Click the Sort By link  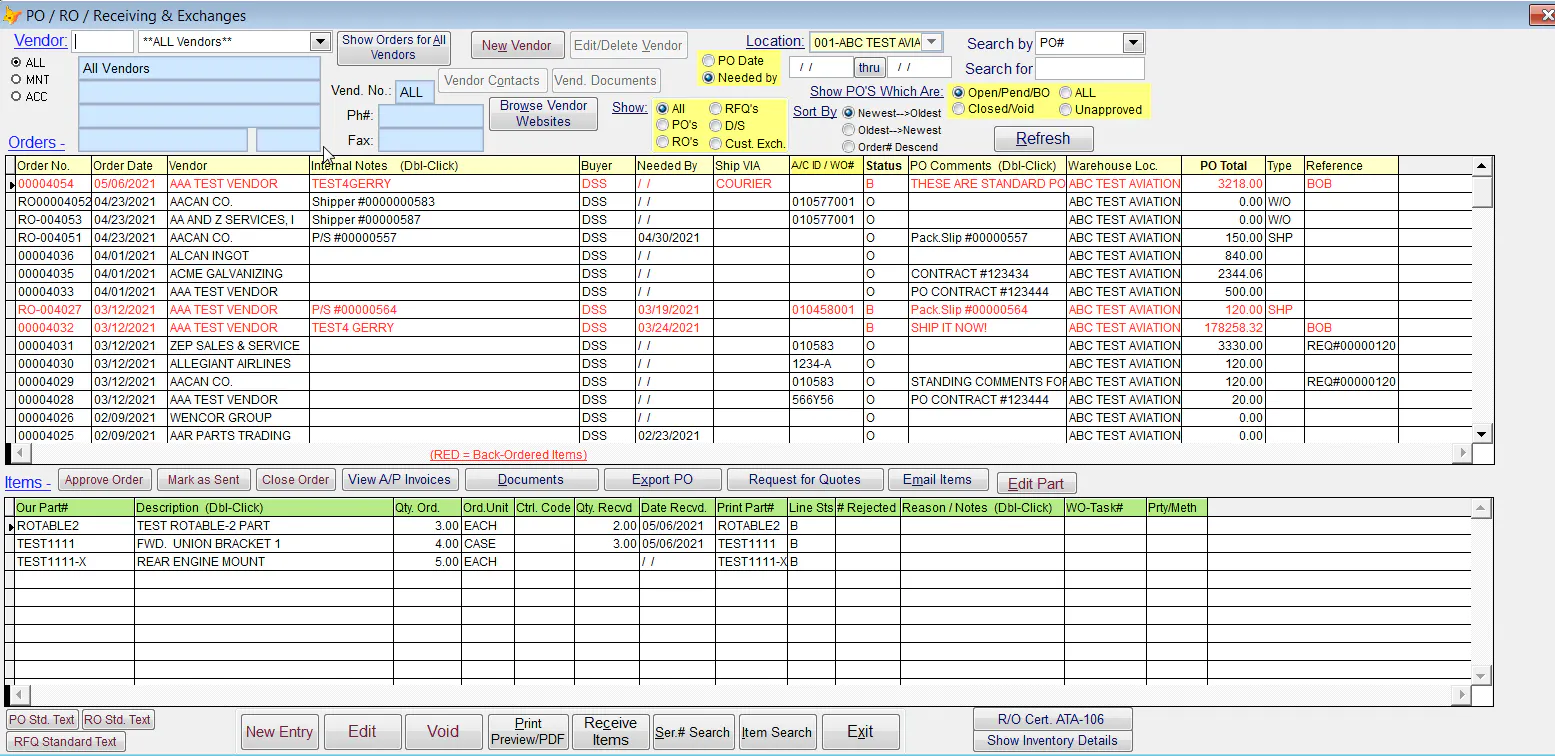click(815, 111)
